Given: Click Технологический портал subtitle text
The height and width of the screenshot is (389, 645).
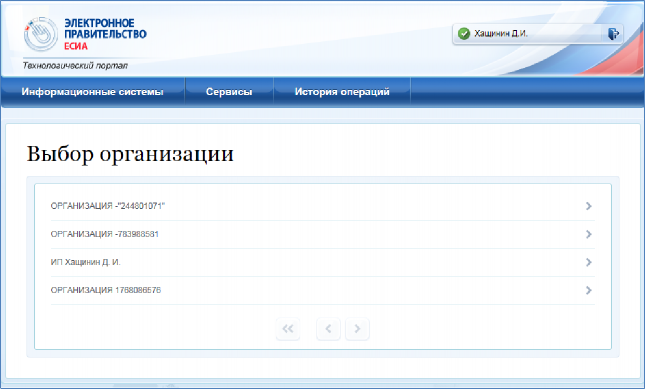Looking at the screenshot, I should [75, 66].
